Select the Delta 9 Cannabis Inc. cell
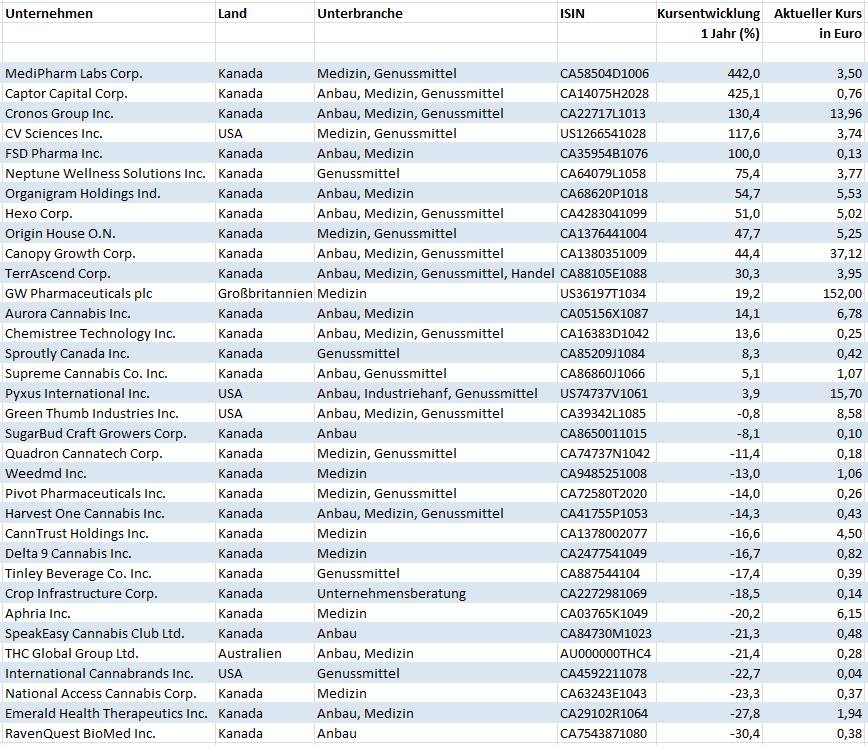 point(108,553)
